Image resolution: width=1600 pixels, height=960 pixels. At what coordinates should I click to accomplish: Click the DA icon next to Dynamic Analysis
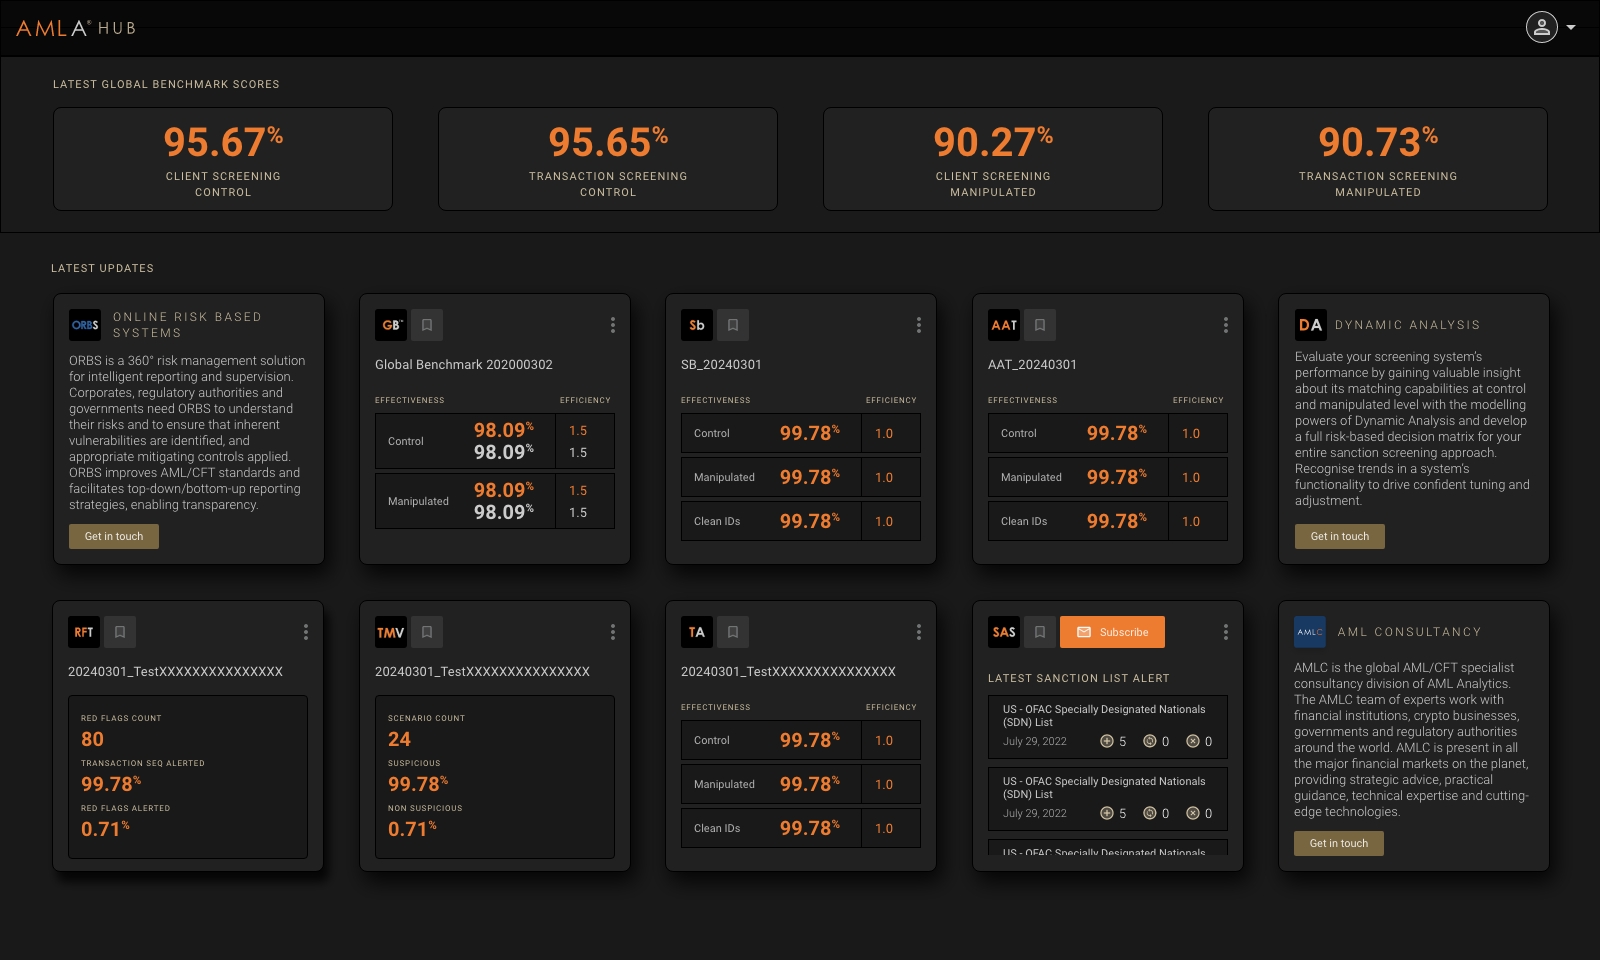coord(1310,324)
